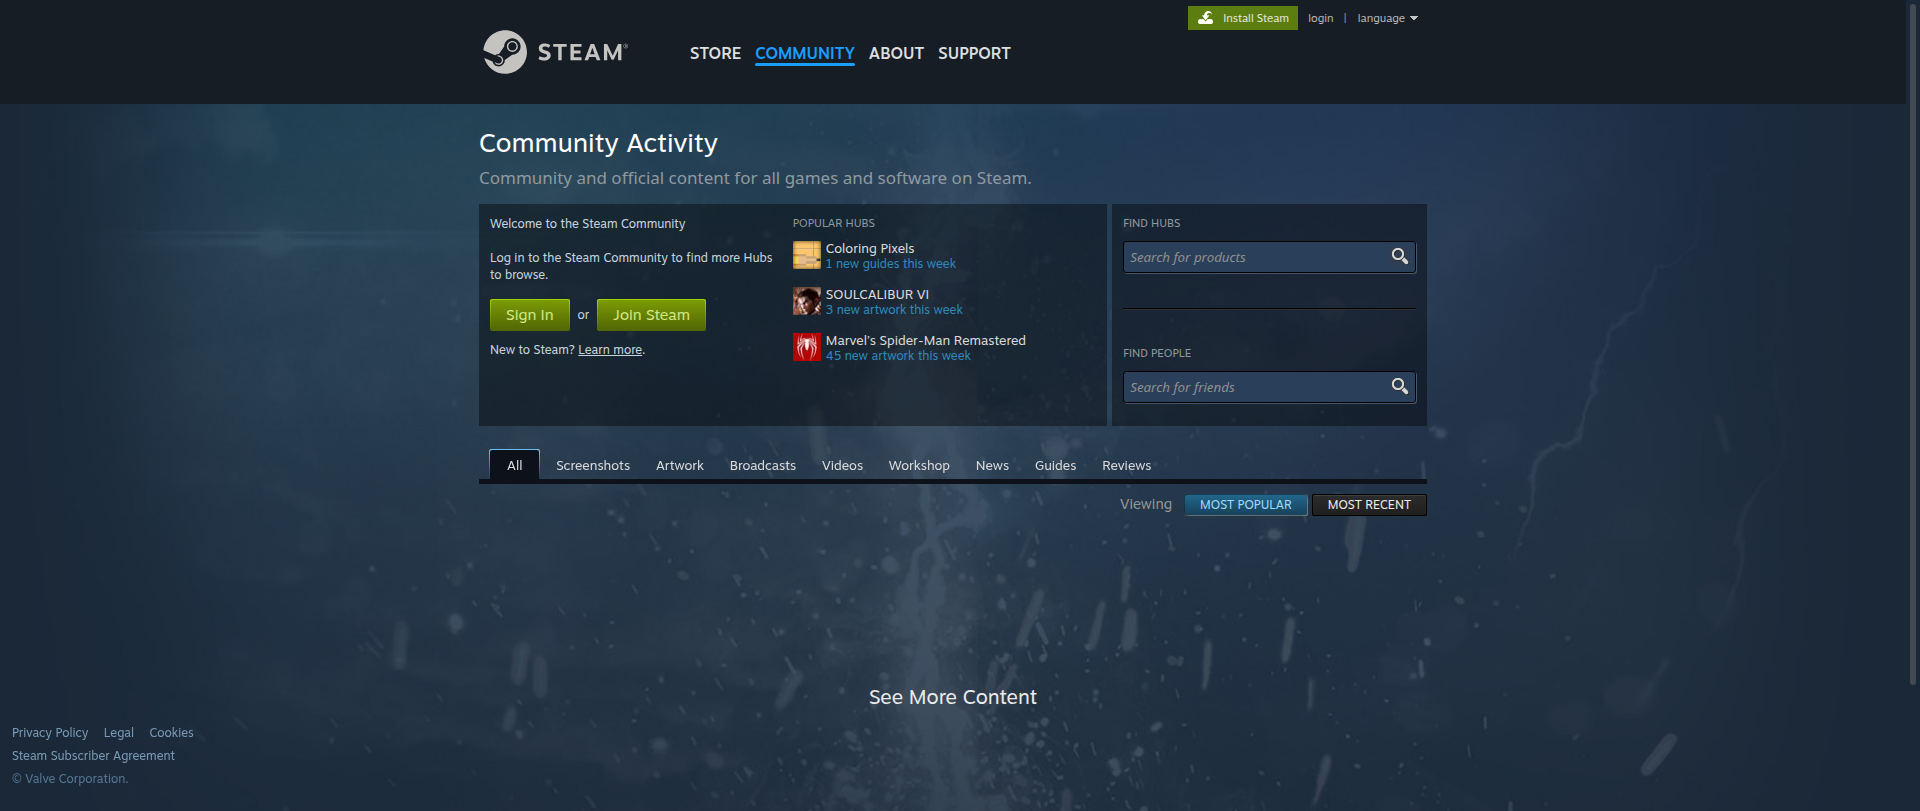Viewport: 1920px width, 811px height.
Task: Switch viewing to Most Popular
Action: 1245,505
